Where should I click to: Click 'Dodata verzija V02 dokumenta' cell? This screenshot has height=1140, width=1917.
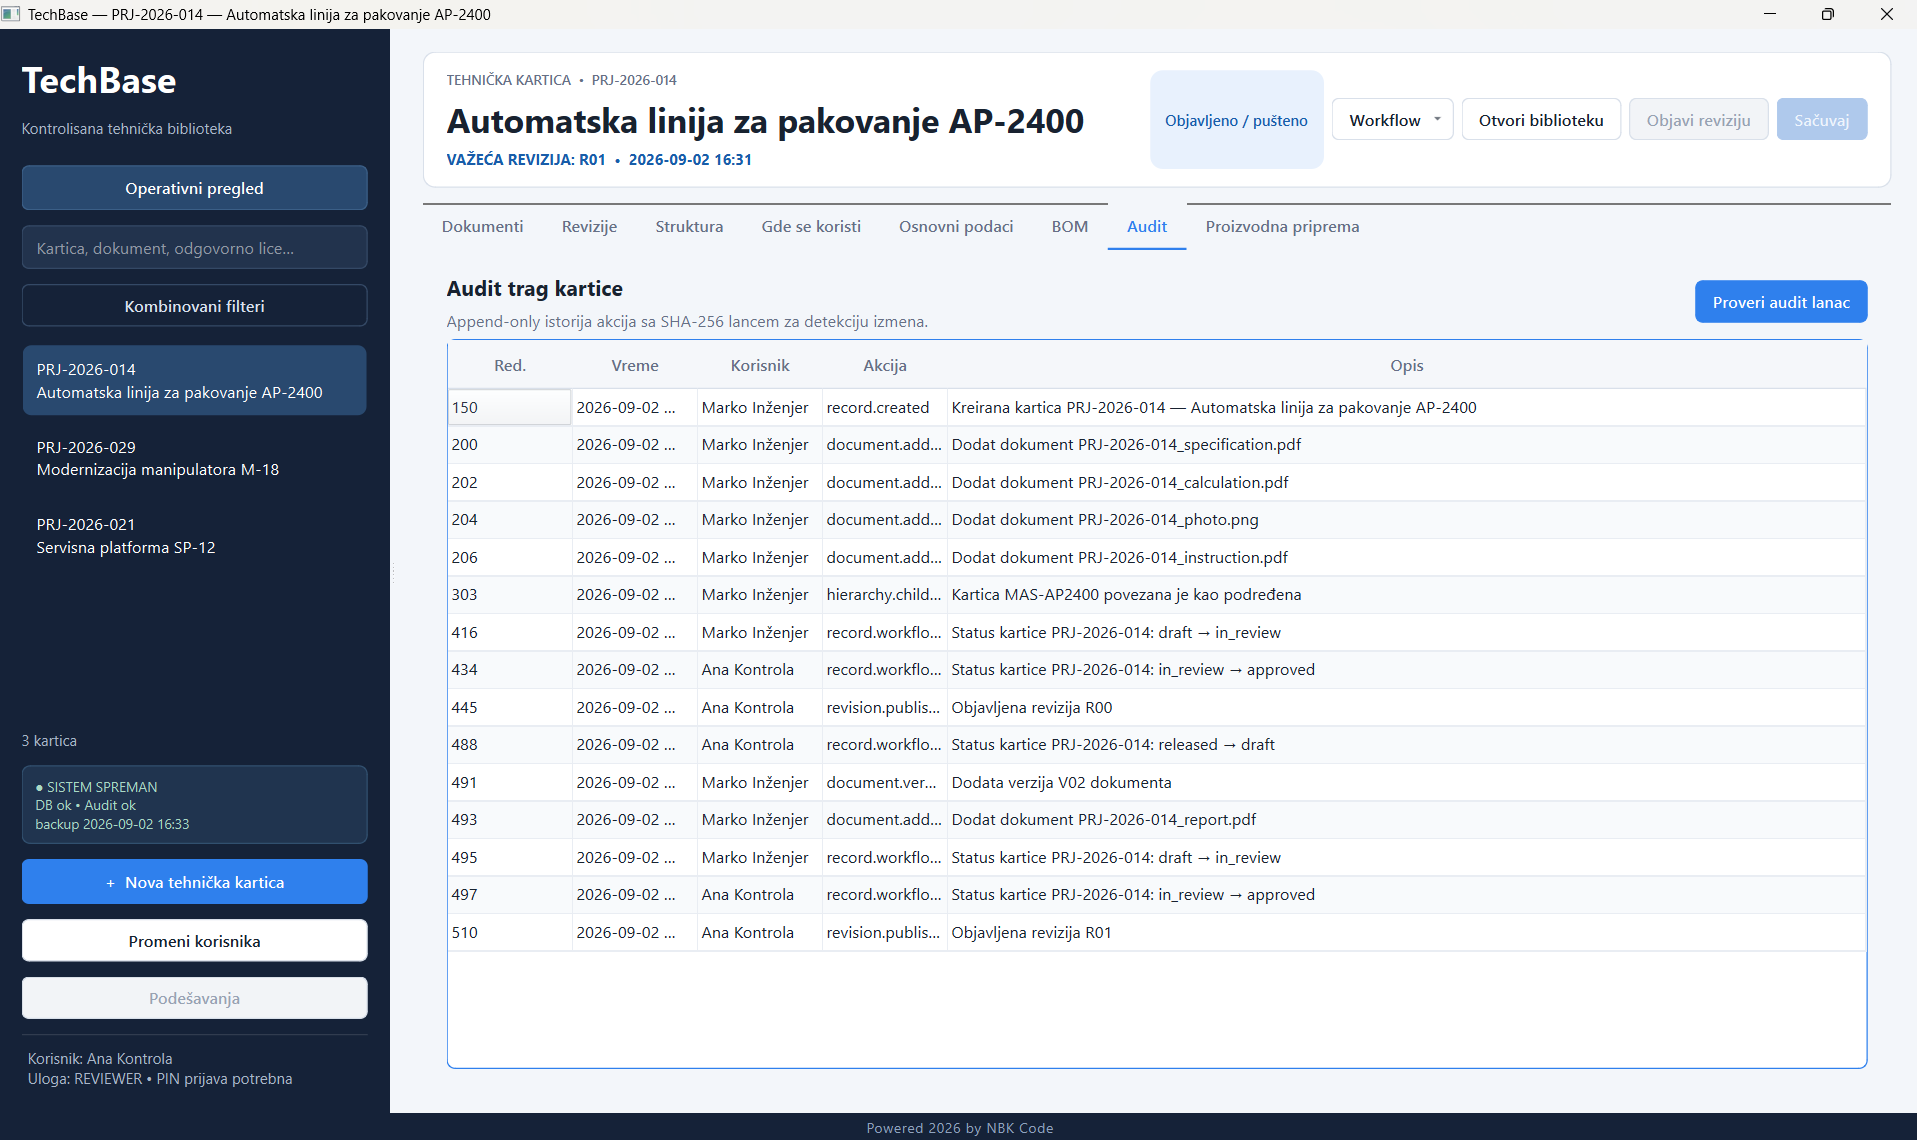tap(1406, 783)
